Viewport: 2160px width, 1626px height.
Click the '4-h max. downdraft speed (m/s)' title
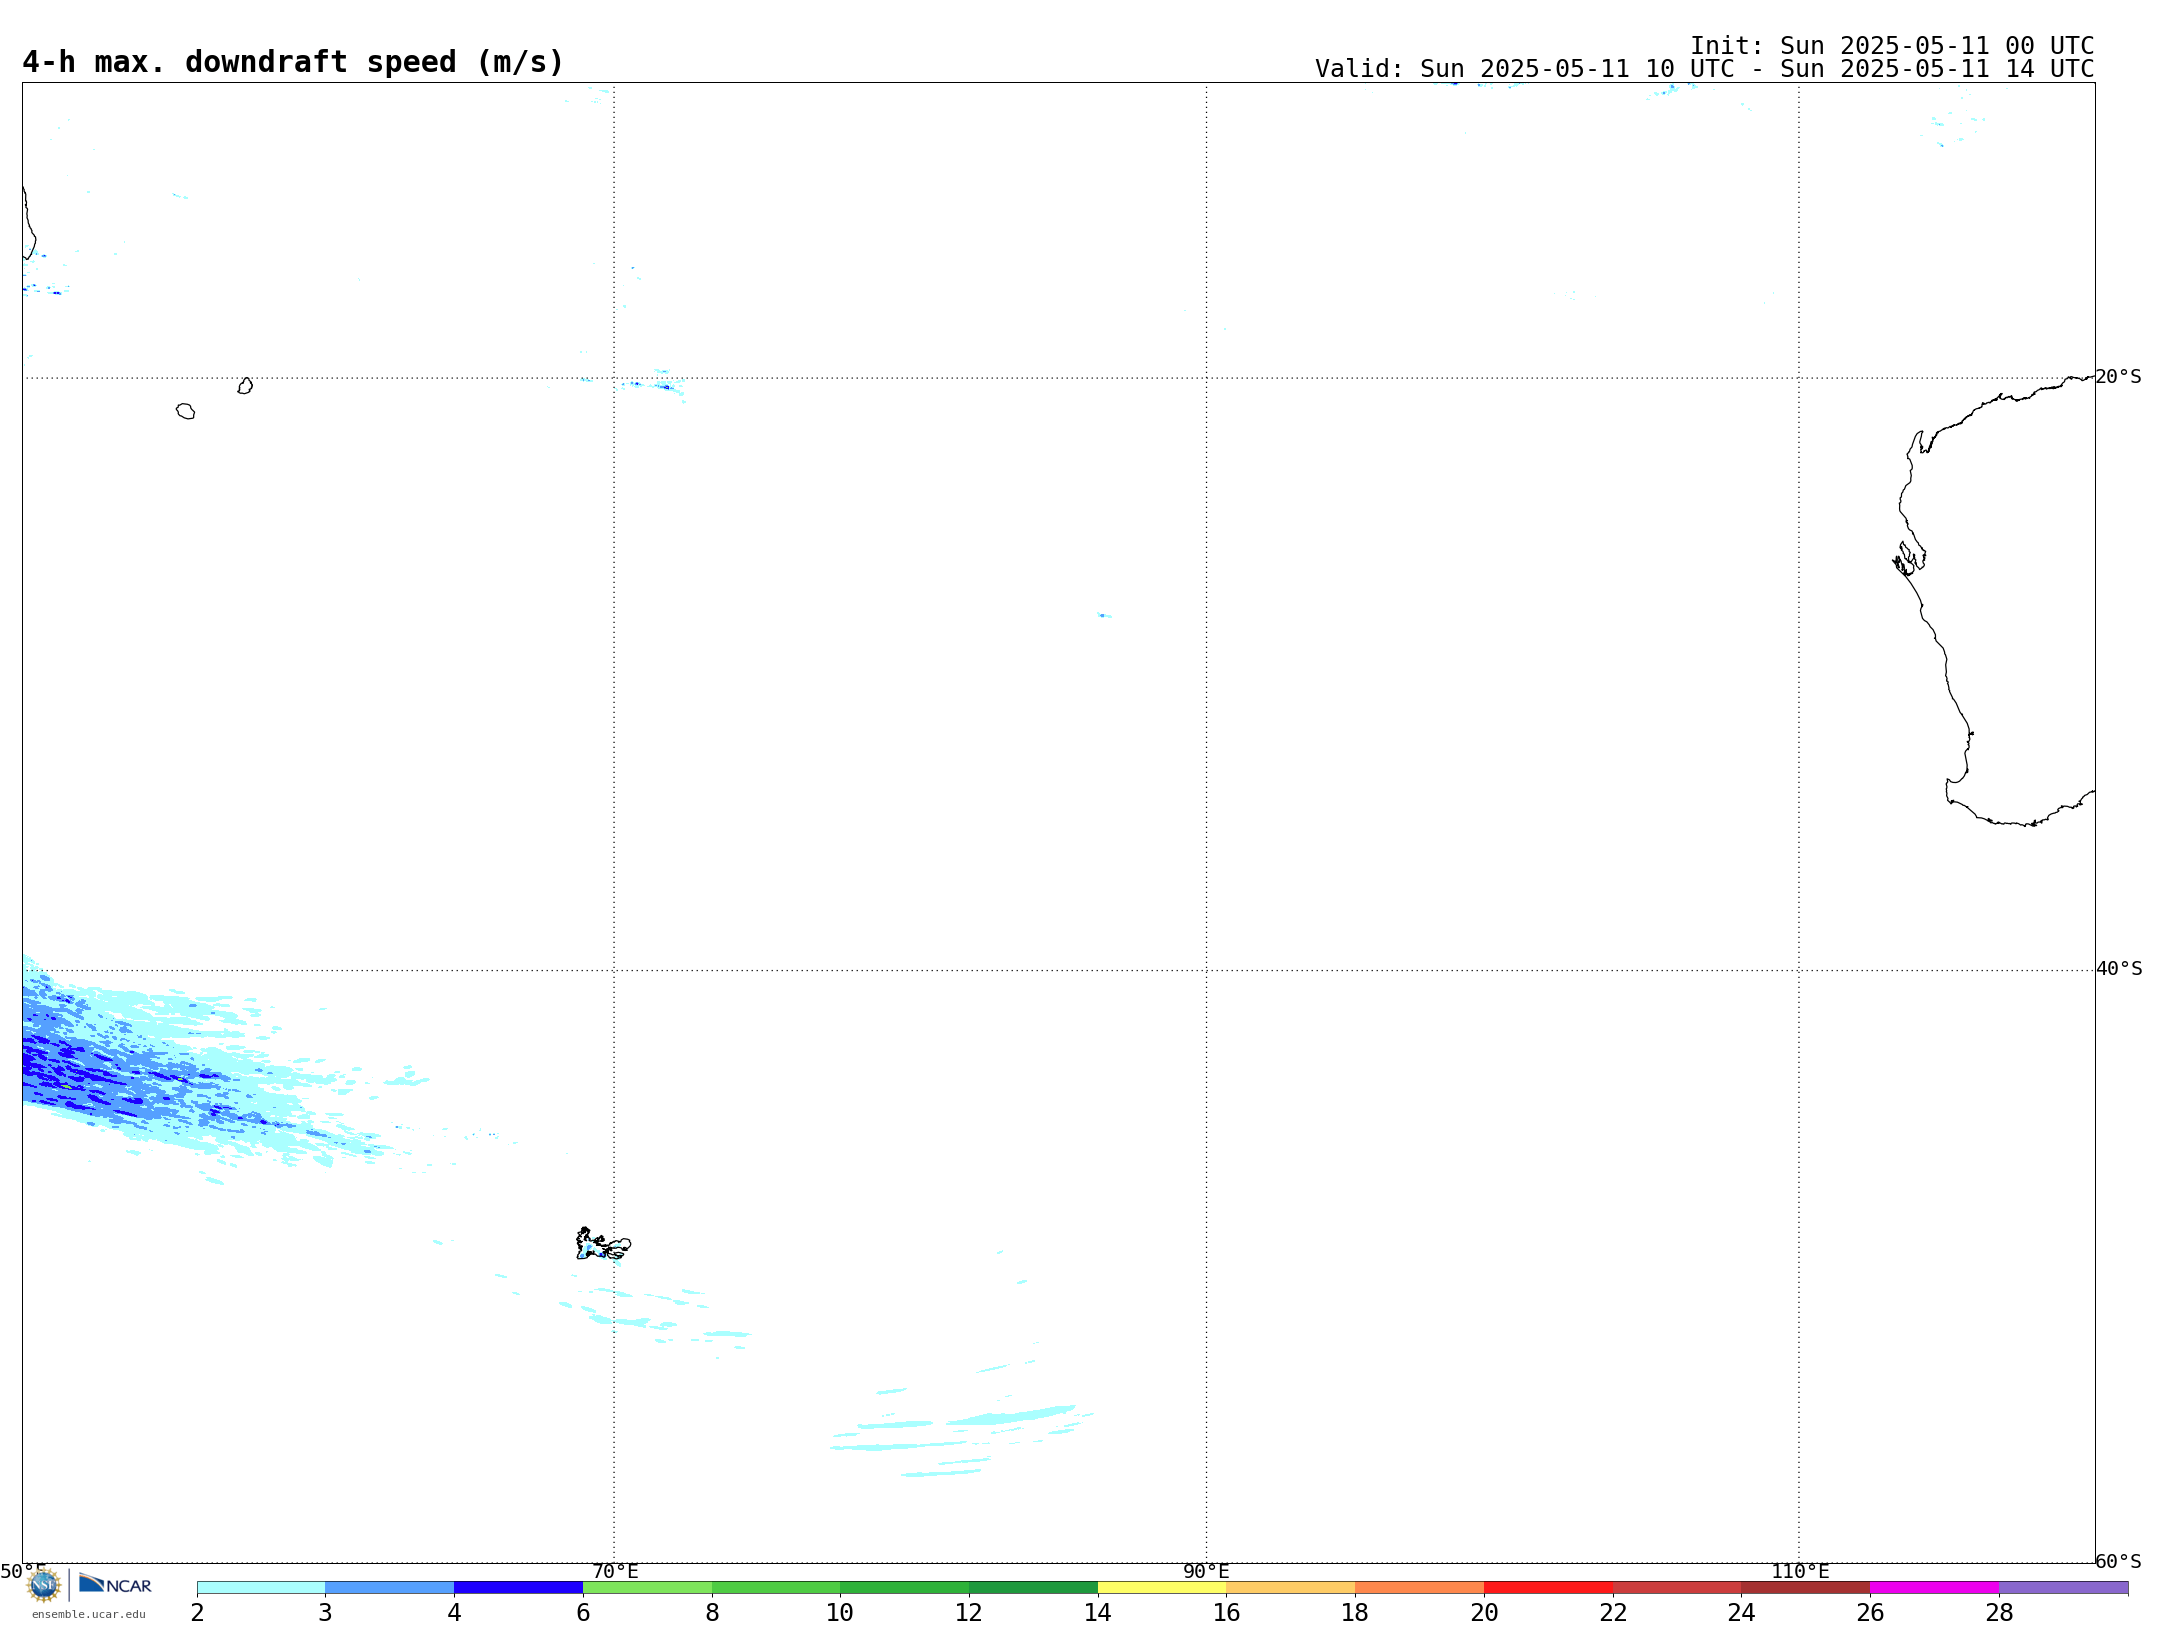coord(293,62)
